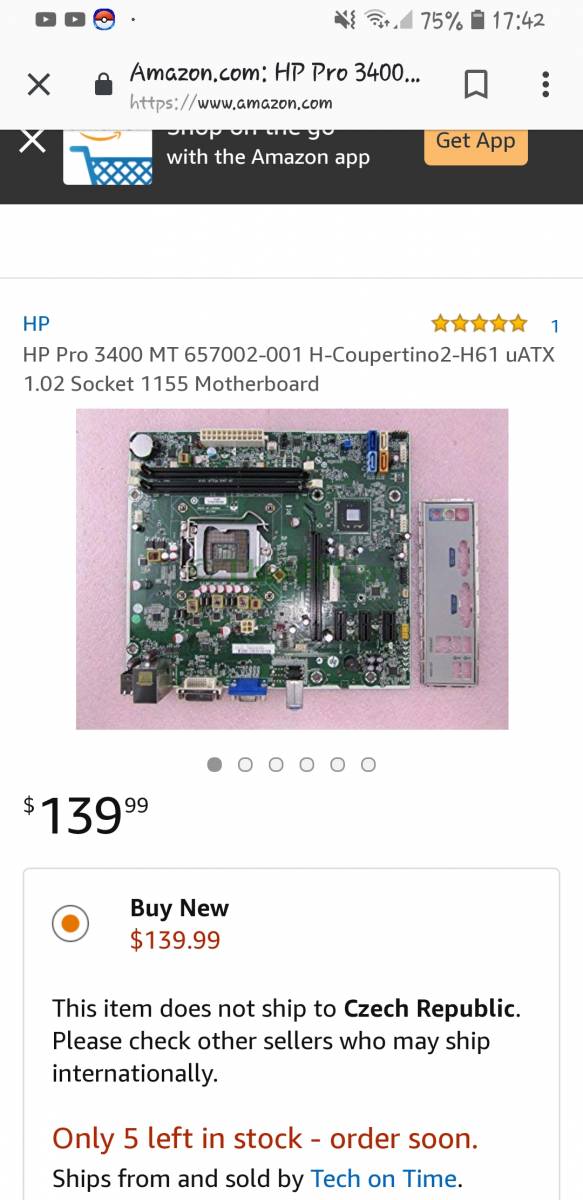Tap the battery status icon
Screen dimensions: 583x1200
[x=477, y=19]
